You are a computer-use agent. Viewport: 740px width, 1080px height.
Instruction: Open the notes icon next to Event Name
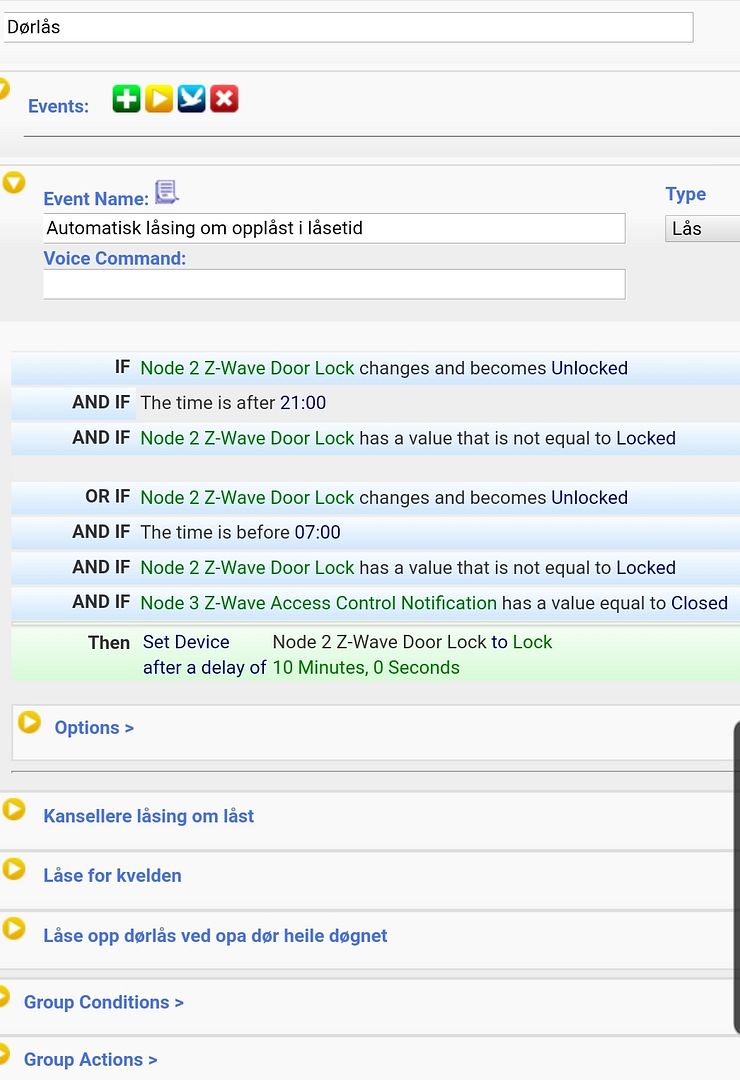pyautogui.click(x=166, y=192)
